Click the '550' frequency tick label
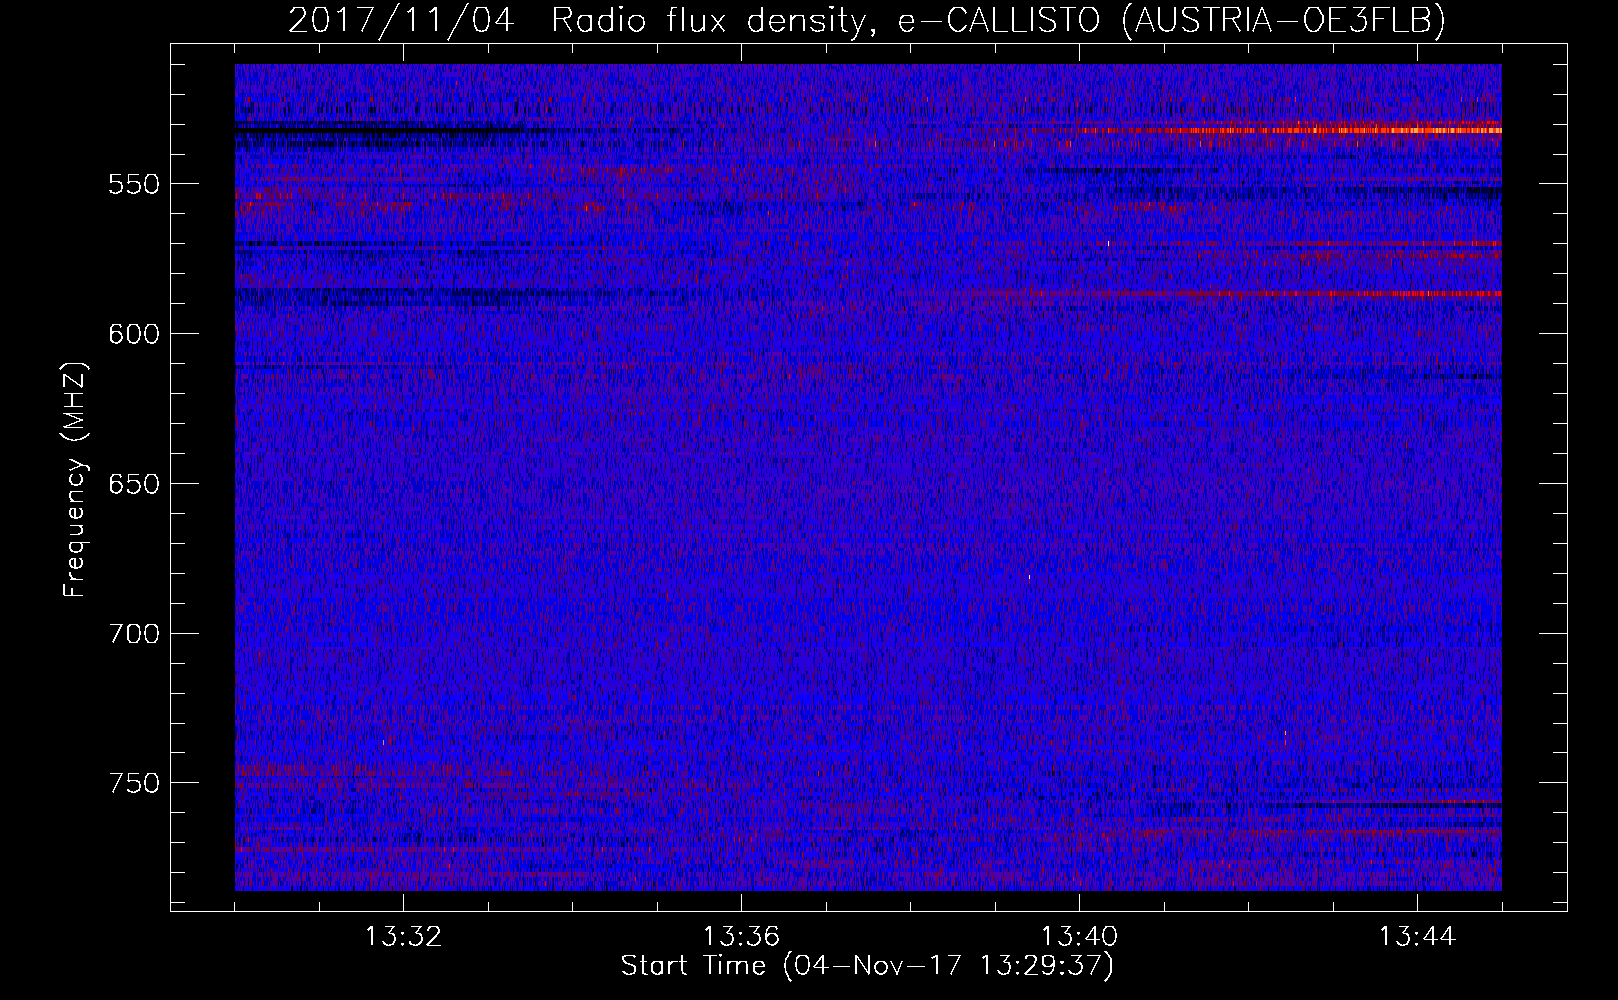Image resolution: width=1618 pixels, height=1000 pixels. 134,184
